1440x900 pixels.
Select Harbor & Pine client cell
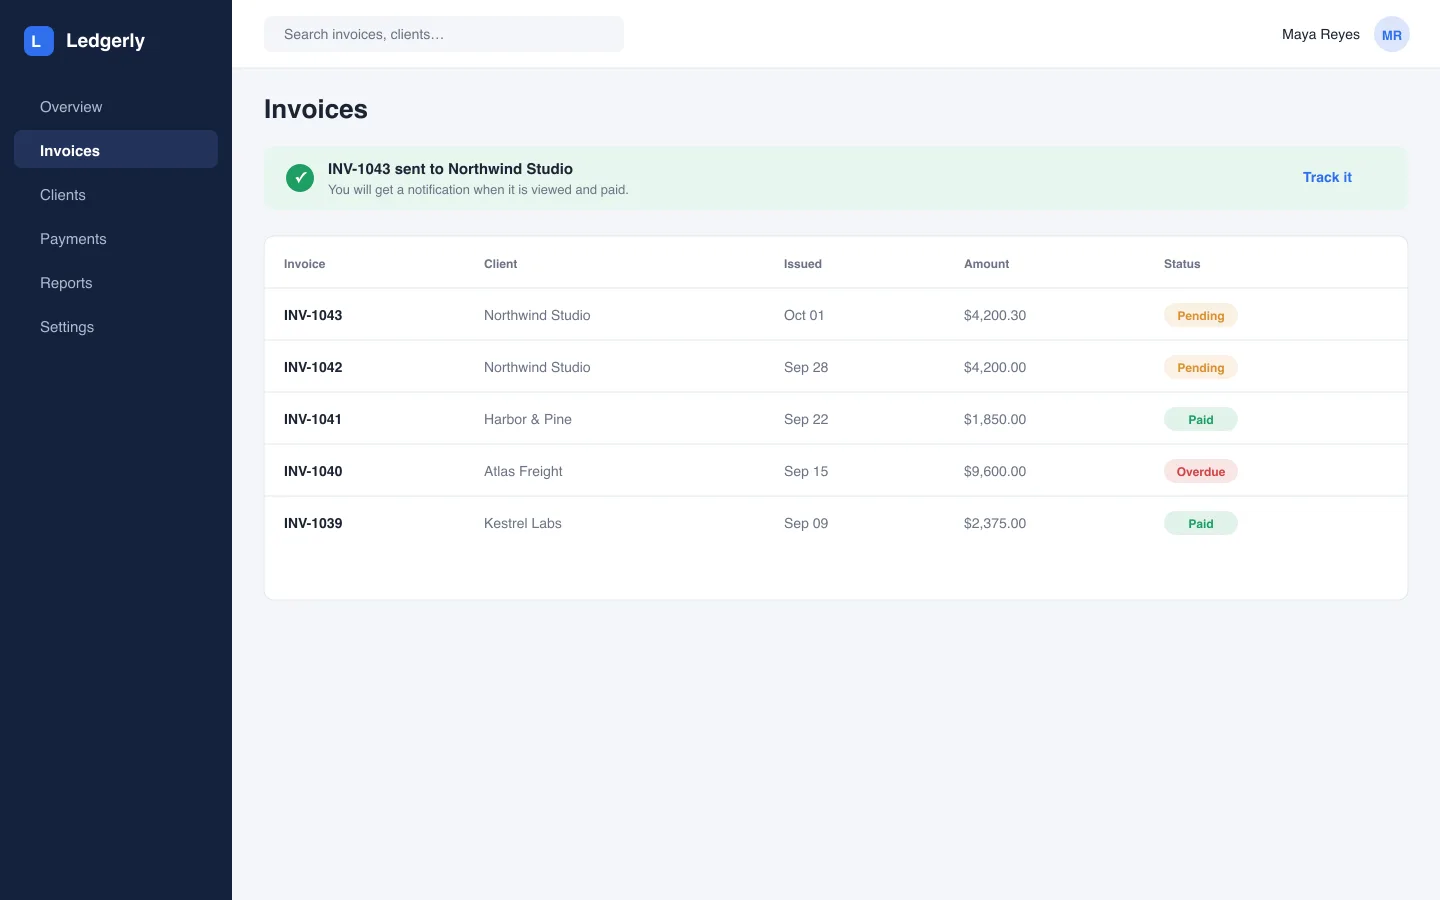coord(528,419)
